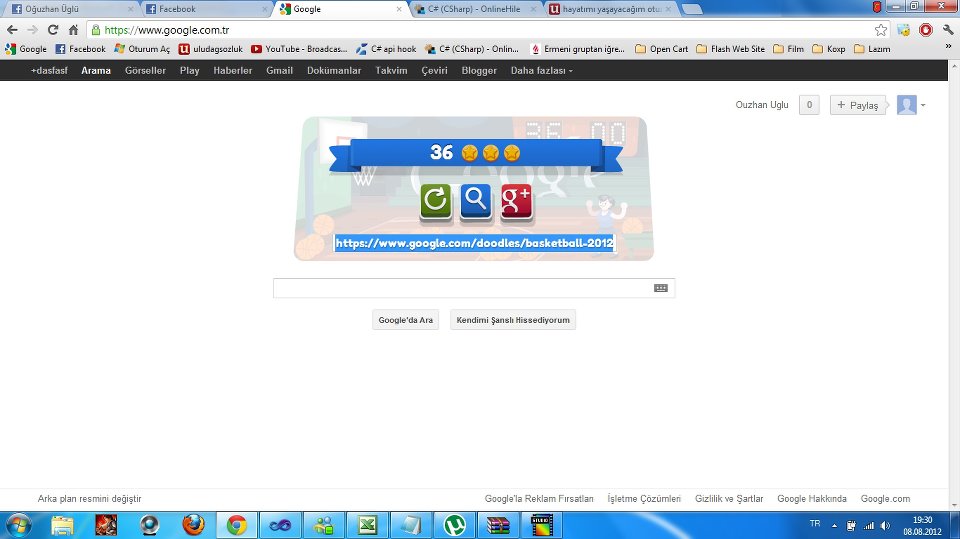Open Excel from the taskbar
The image size is (960, 539).
point(367,526)
